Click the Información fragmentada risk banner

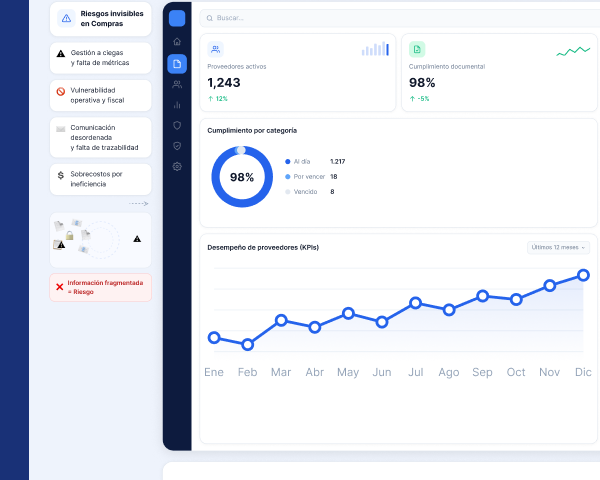(101, 287)
